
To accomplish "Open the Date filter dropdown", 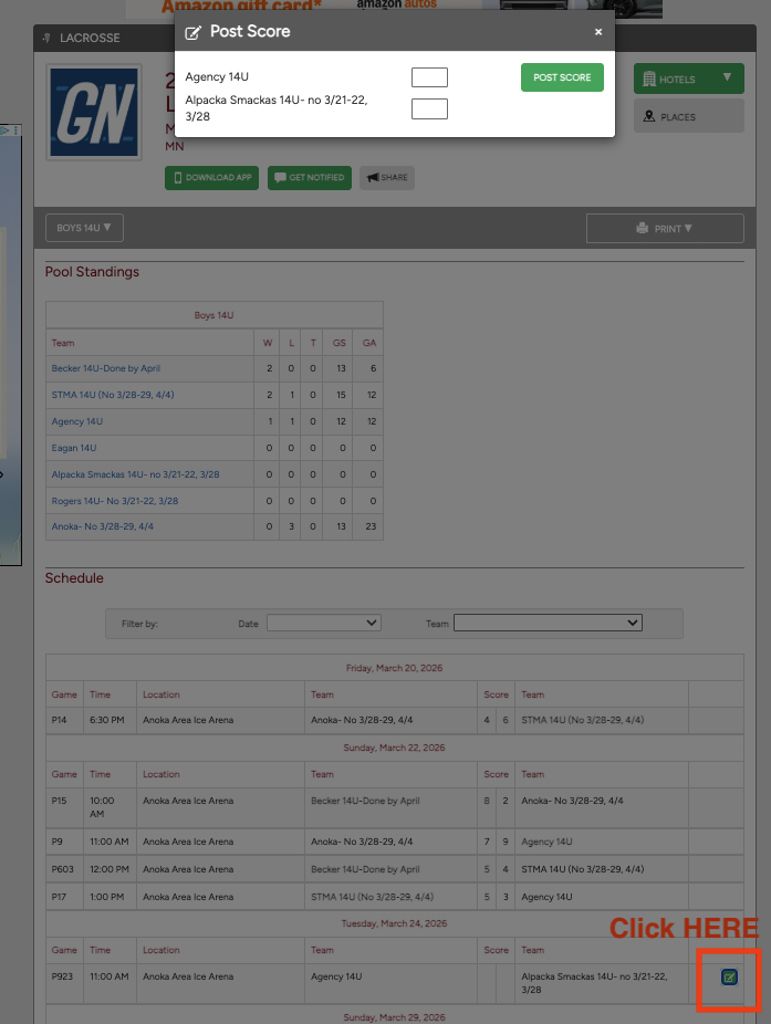I will (323, 623).
